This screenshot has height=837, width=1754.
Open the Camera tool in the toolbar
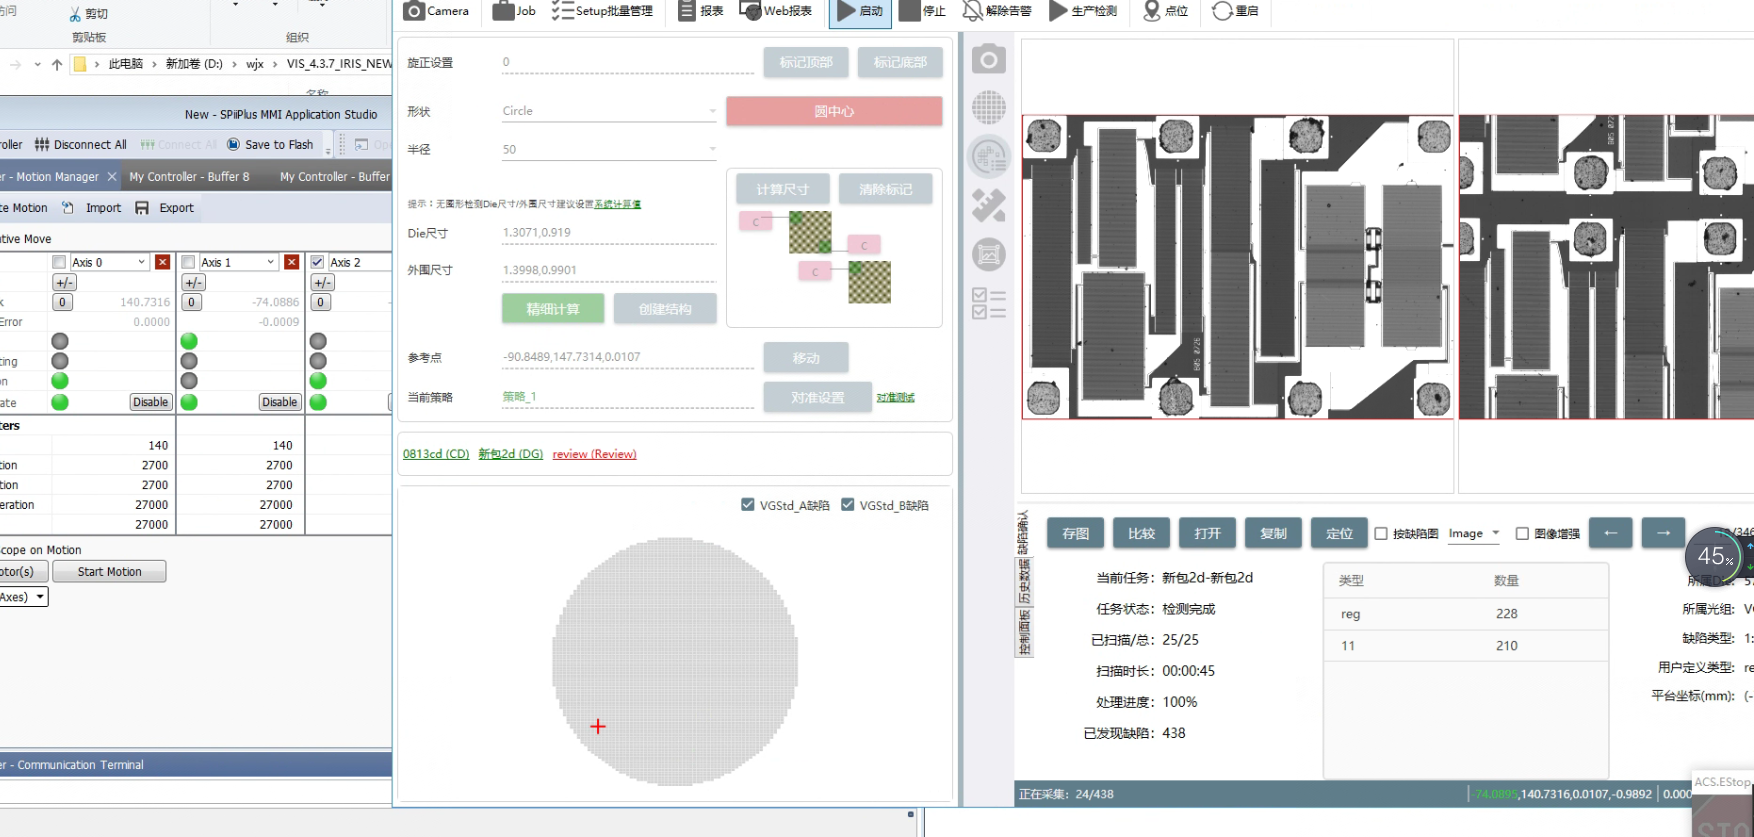(435, 11)
